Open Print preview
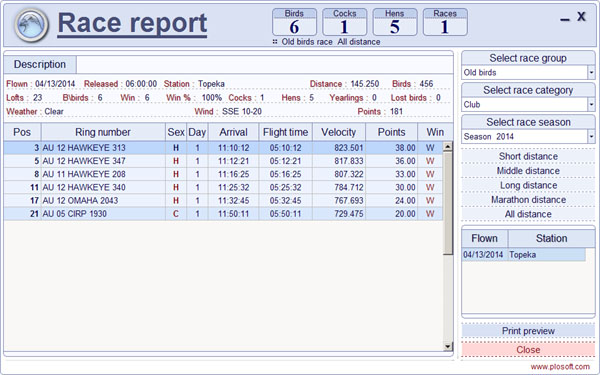600x375 pixels. click(528, 331)
